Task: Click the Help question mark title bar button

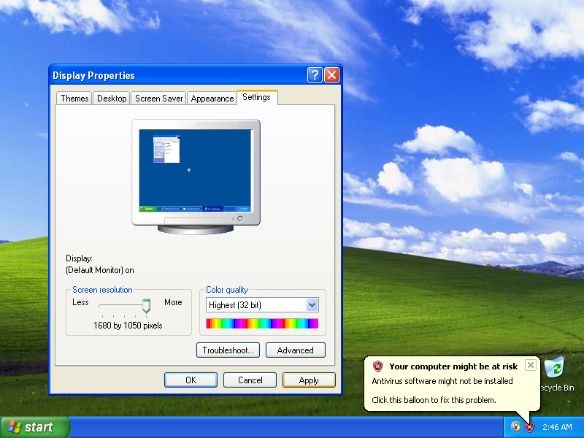Action: (314, 75)
